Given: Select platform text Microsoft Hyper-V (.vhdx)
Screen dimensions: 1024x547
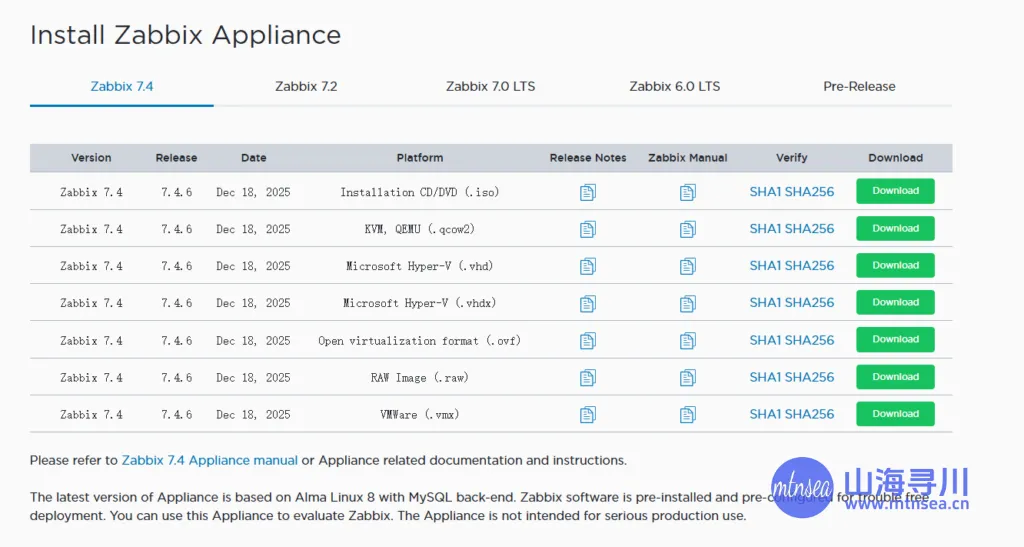Looking at the screenshot, I should pos(420,304).
